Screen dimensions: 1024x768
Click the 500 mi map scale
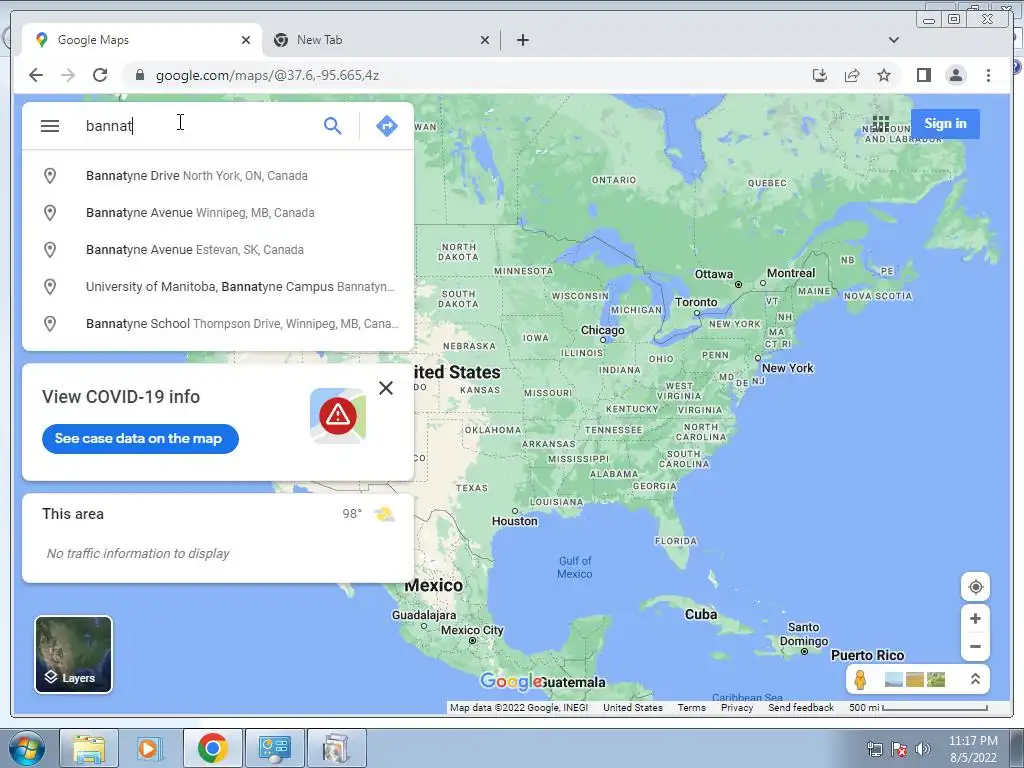pos(918,707)
